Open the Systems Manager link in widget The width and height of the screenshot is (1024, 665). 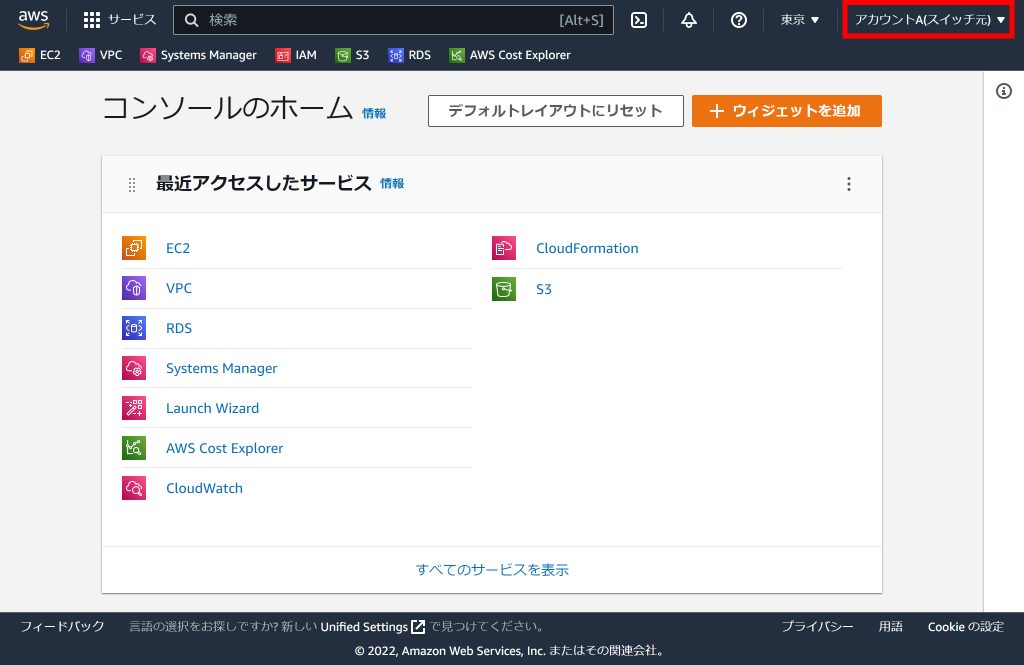tap(221, 368)
